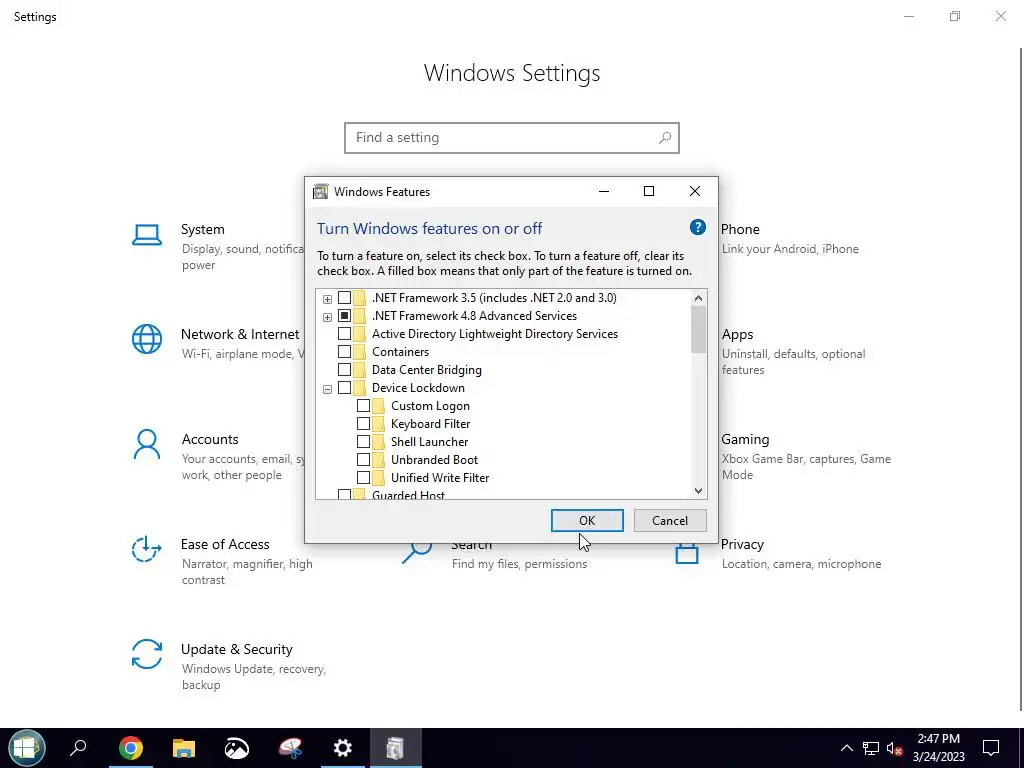Open Network & Internet globe icon
1024x768 pixels.
click(147, 339)
